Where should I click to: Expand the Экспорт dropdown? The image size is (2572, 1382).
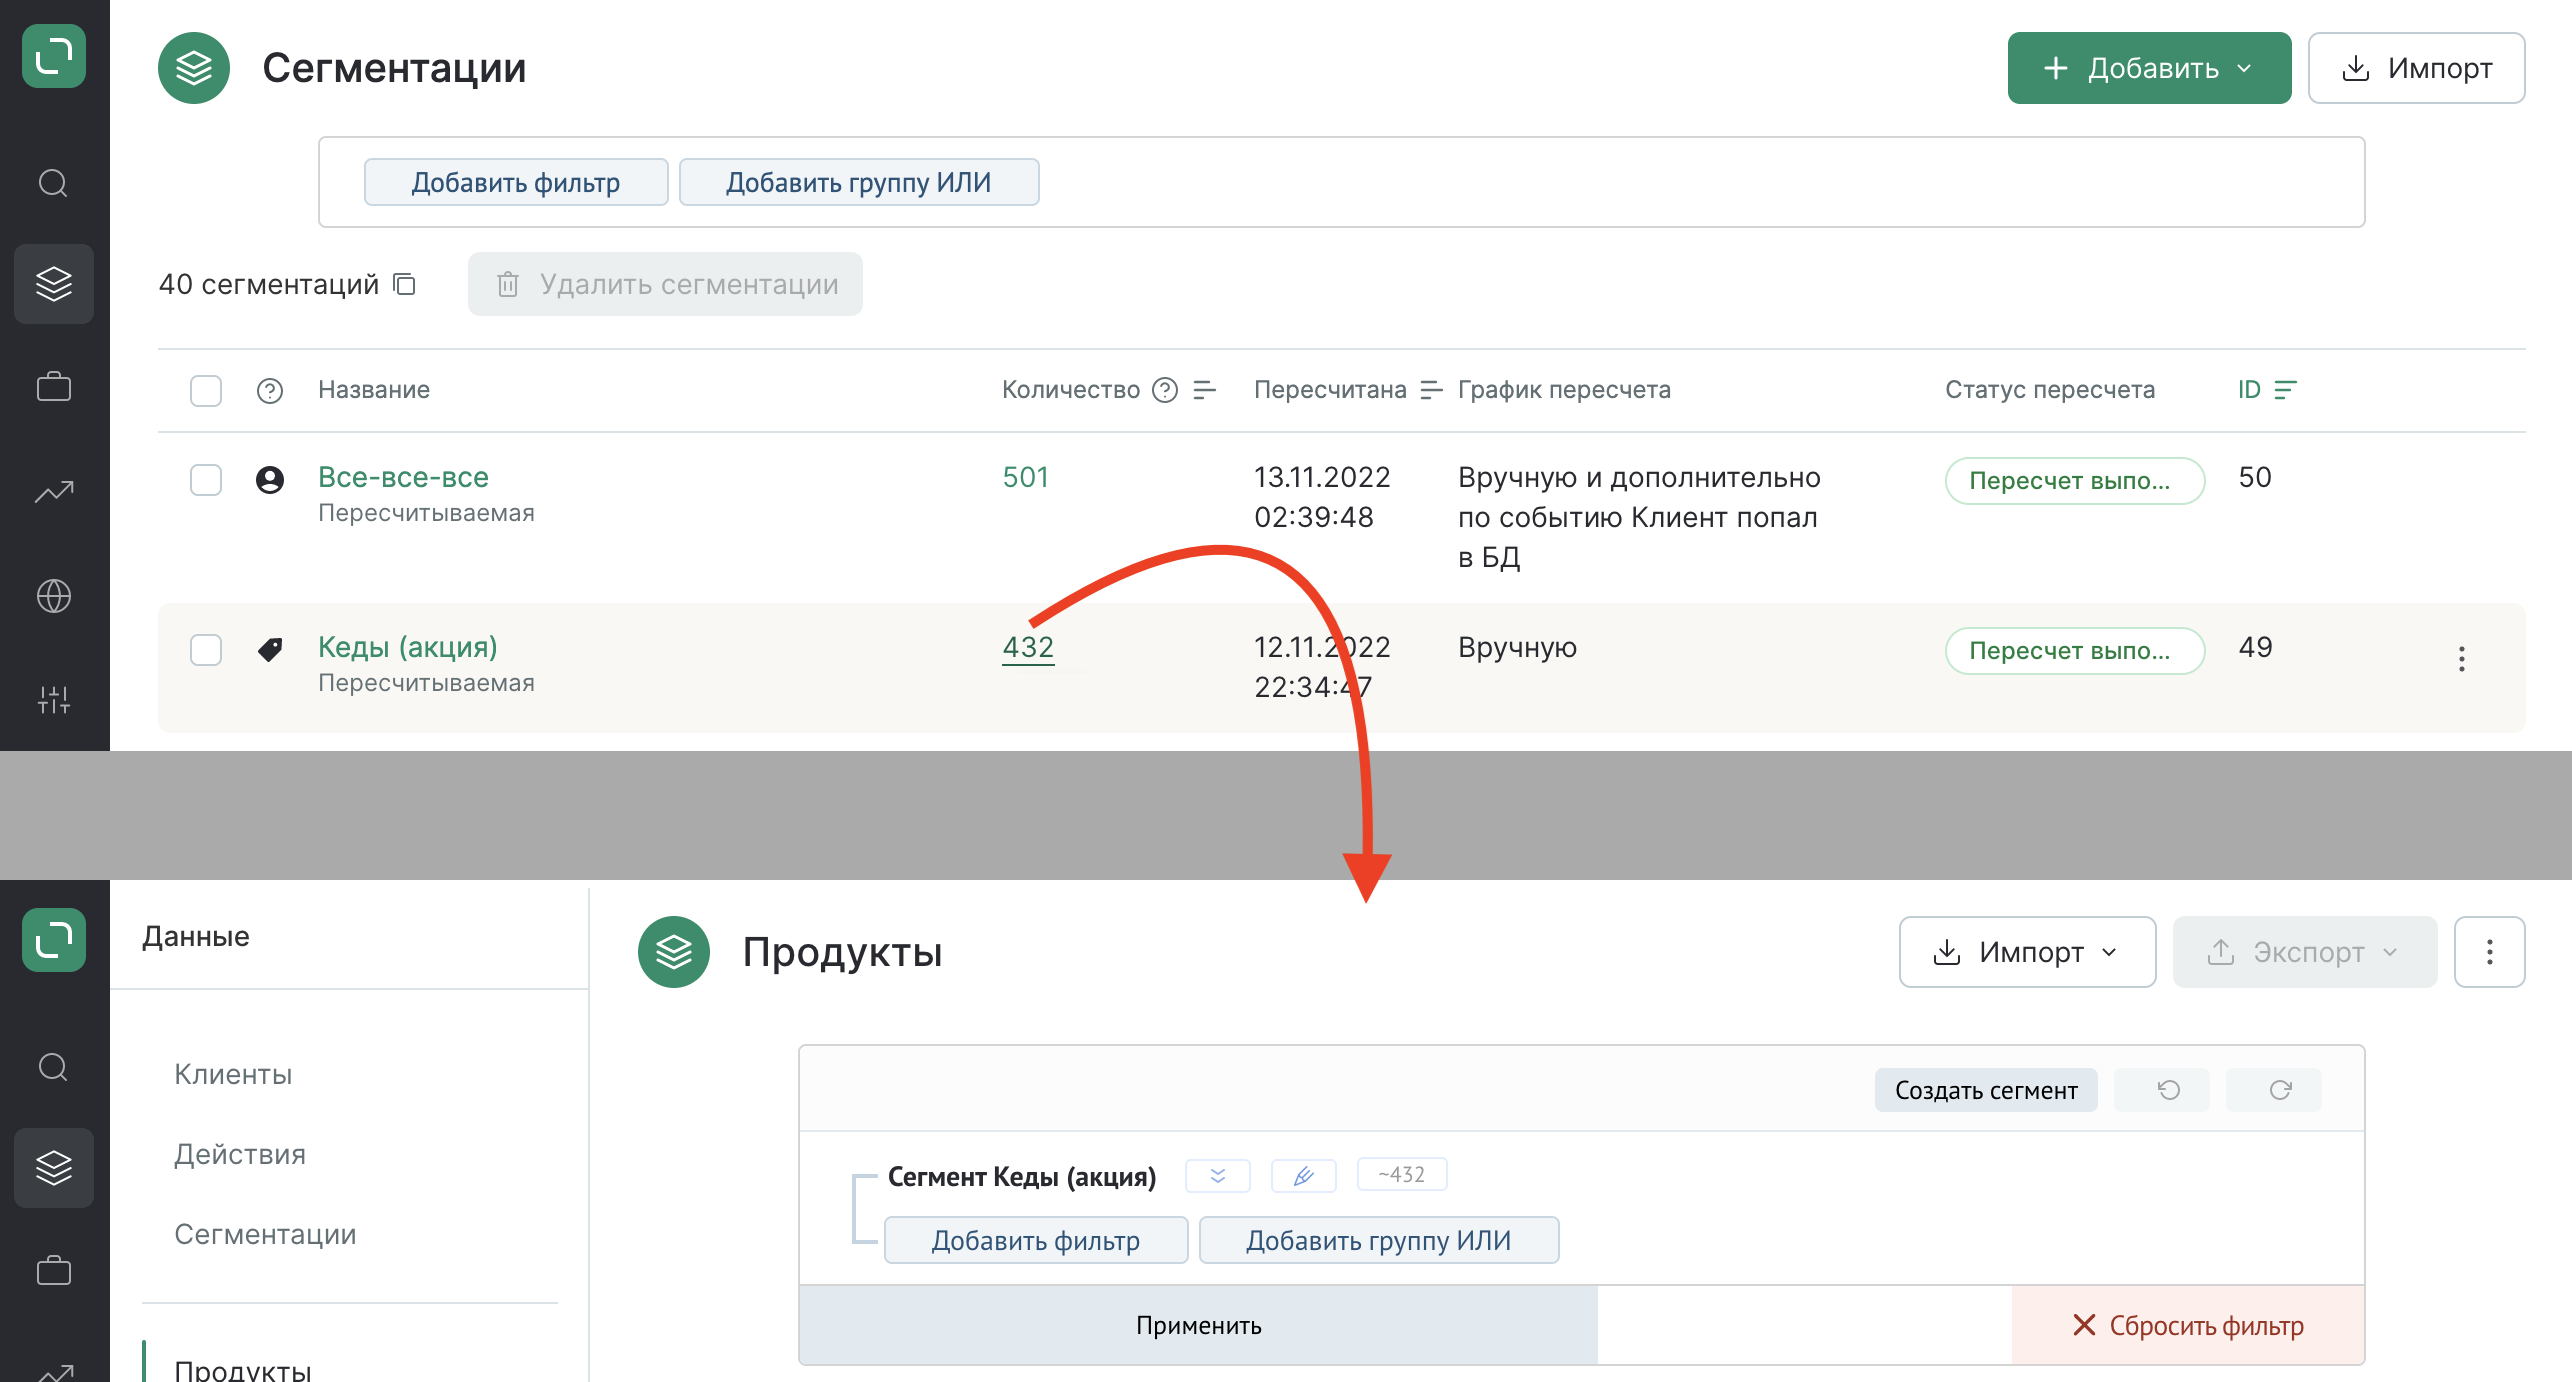click(2305, 952)
